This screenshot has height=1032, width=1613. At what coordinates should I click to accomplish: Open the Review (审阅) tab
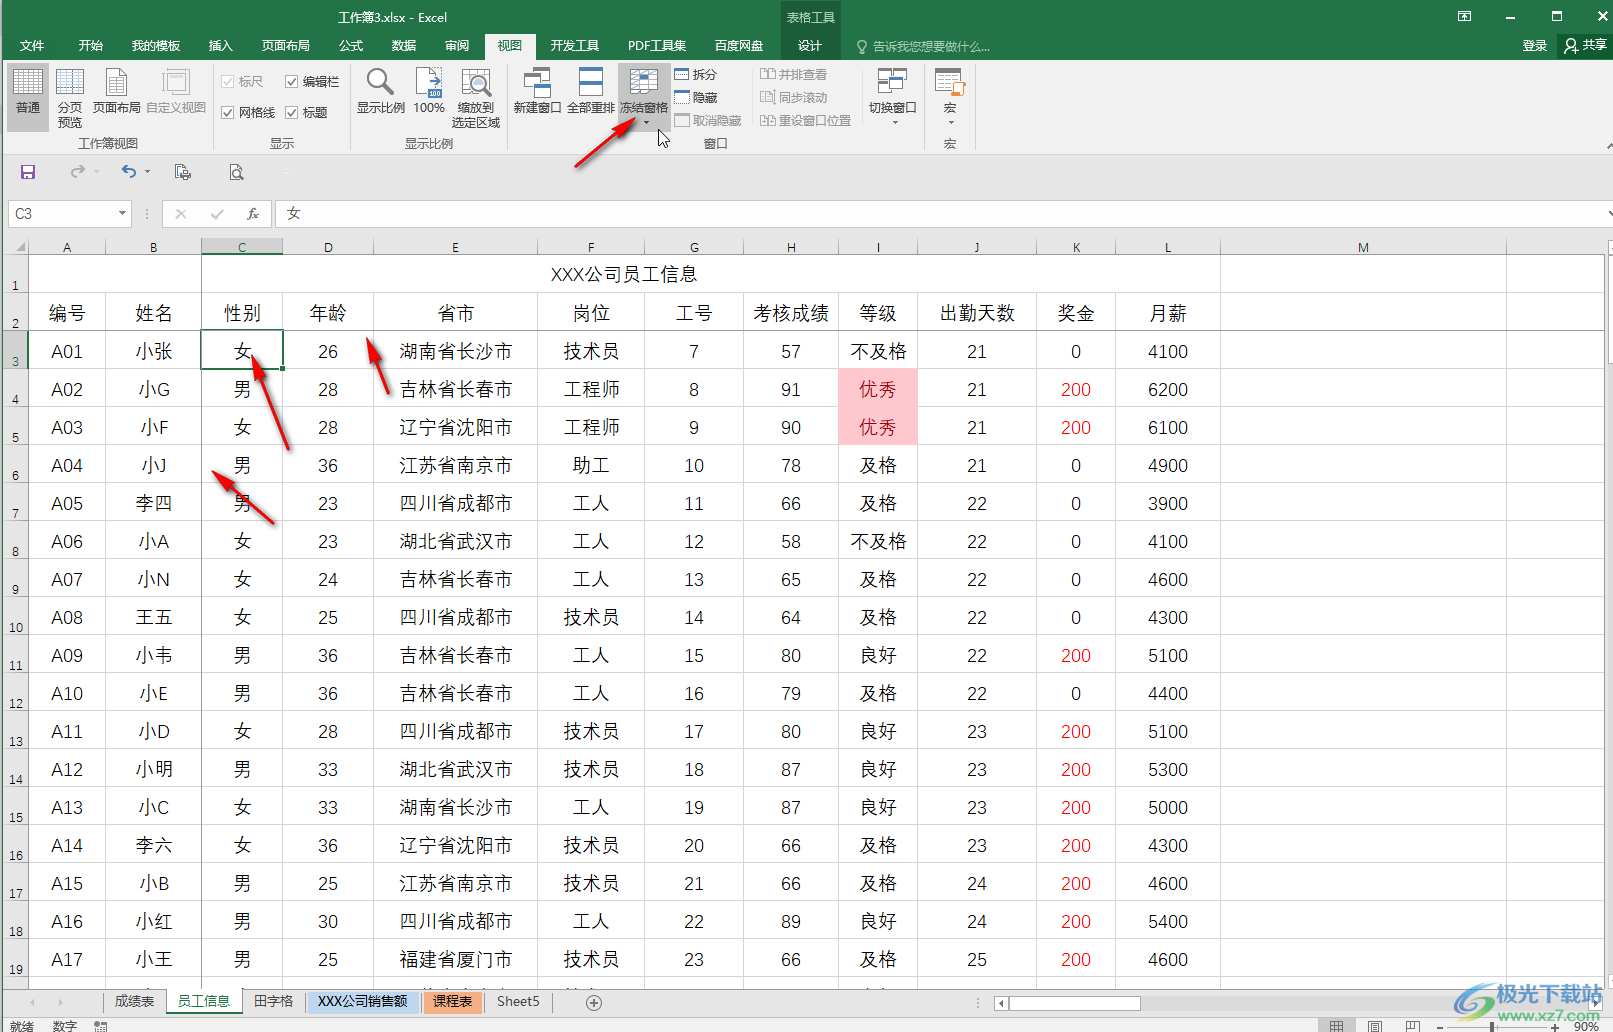[x=457, y=46]
